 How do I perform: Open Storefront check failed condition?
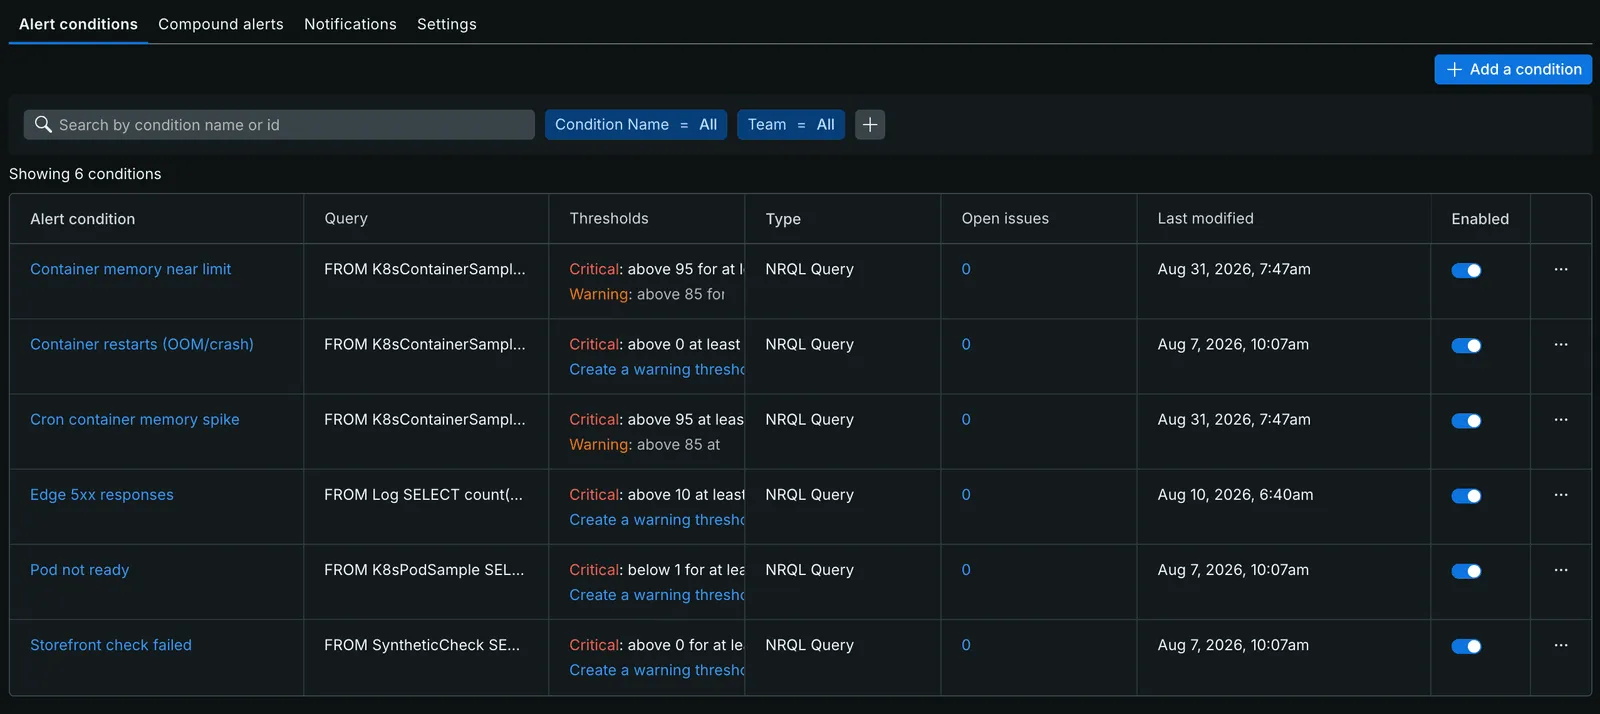click(111, 645)
